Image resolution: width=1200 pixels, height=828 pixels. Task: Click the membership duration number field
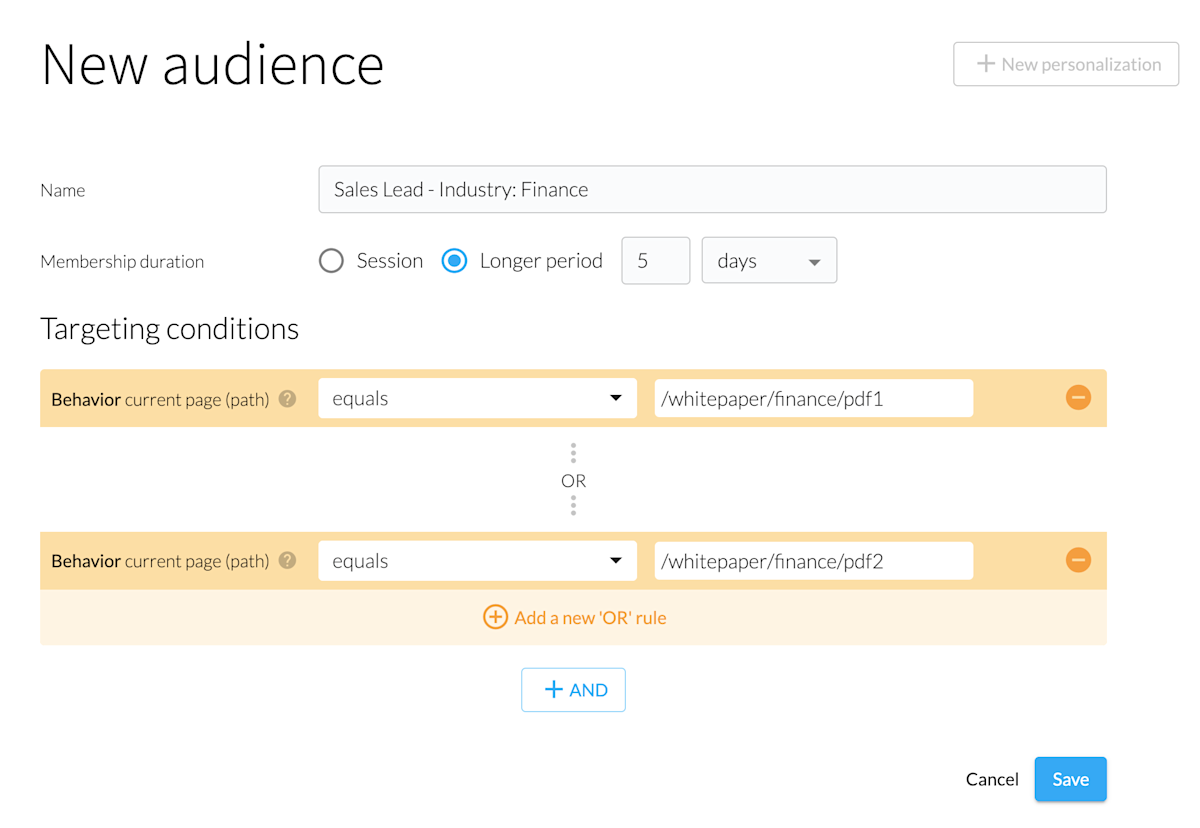(x=655, y=261)
